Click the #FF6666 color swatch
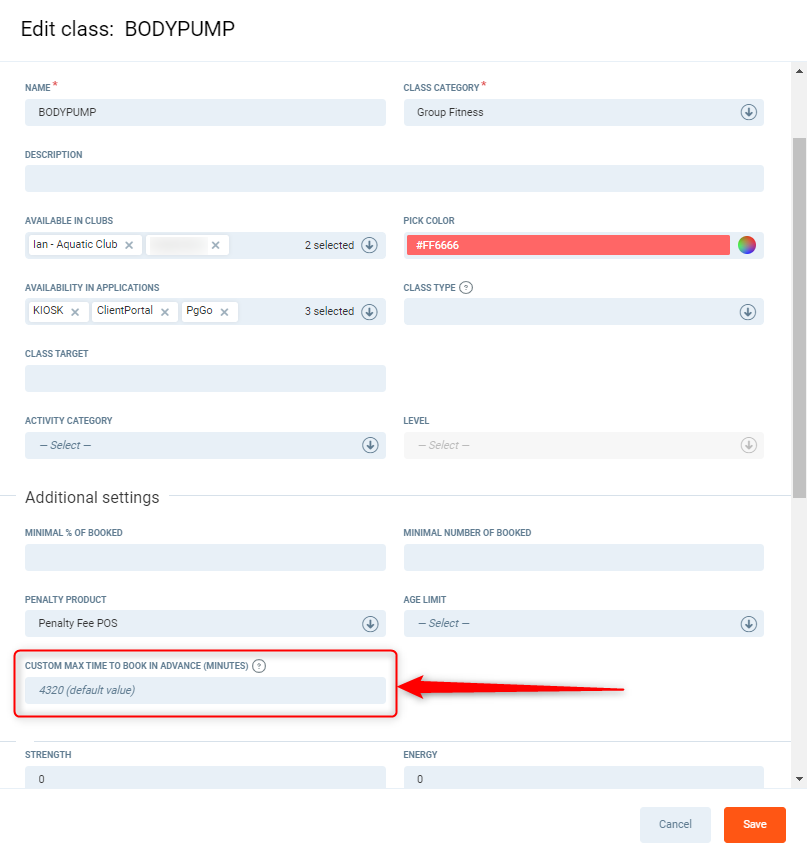 point(568,245)
